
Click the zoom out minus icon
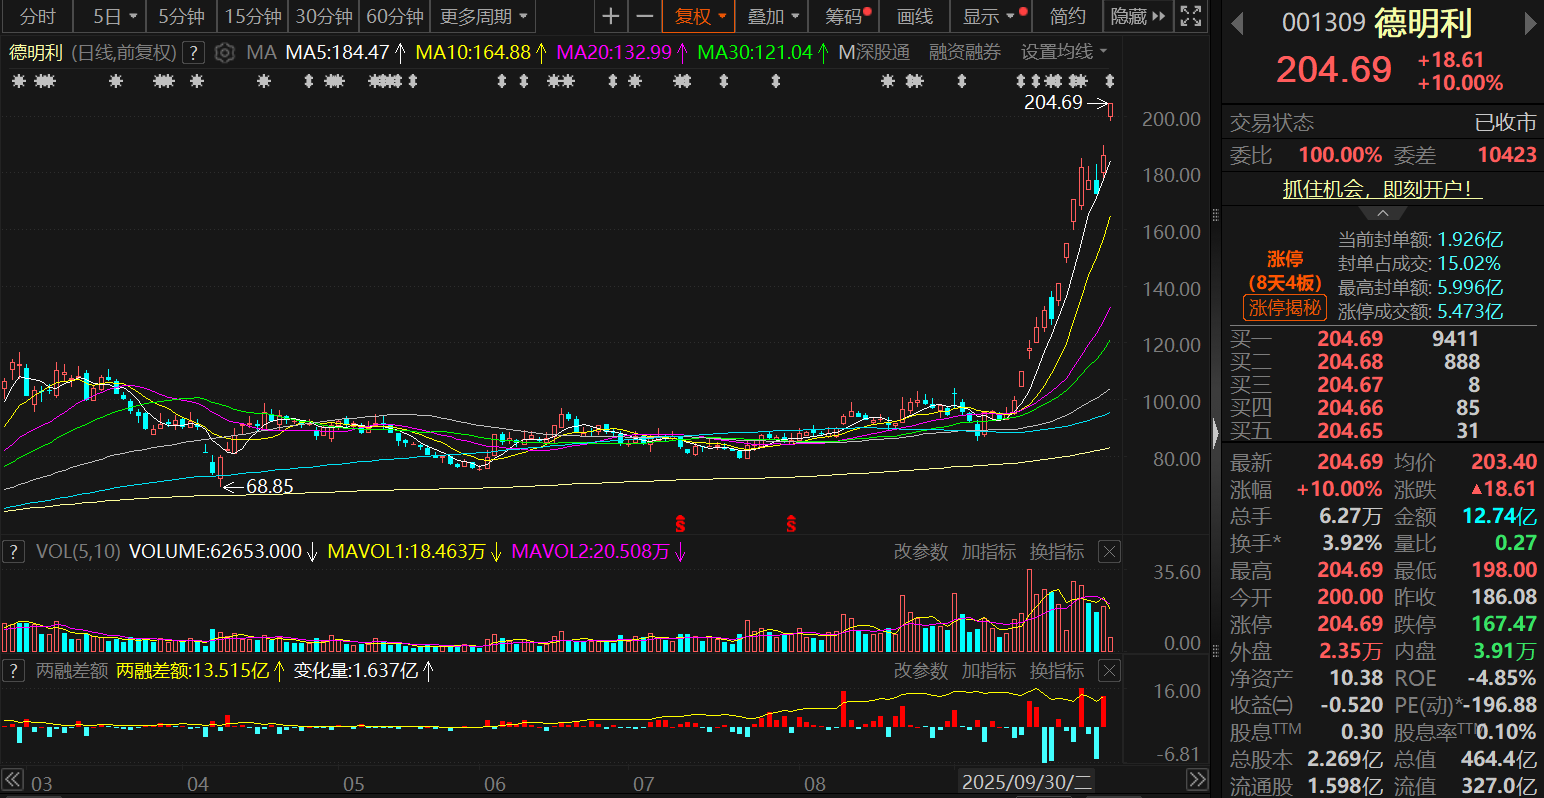point(645,16)
